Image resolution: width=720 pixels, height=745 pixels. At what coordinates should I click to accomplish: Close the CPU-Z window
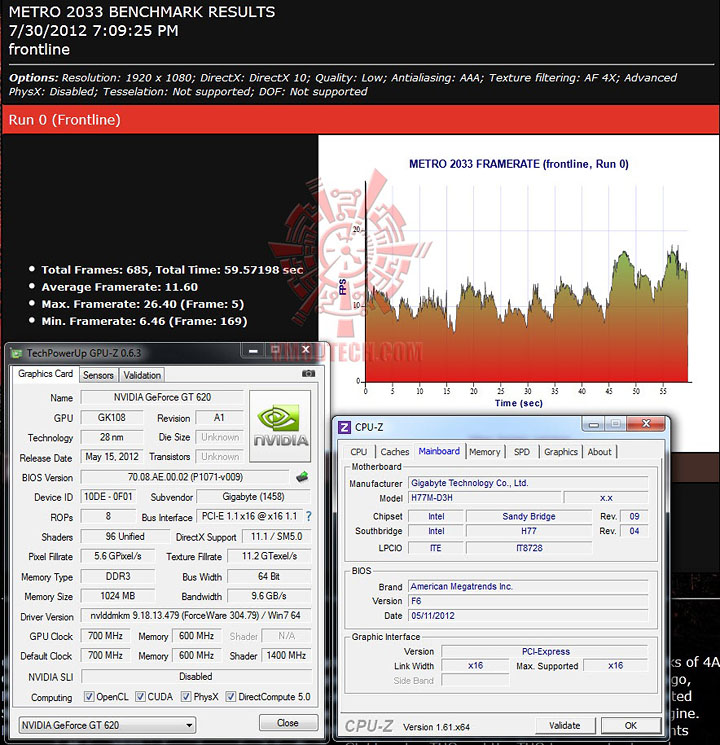click(646, 424)
